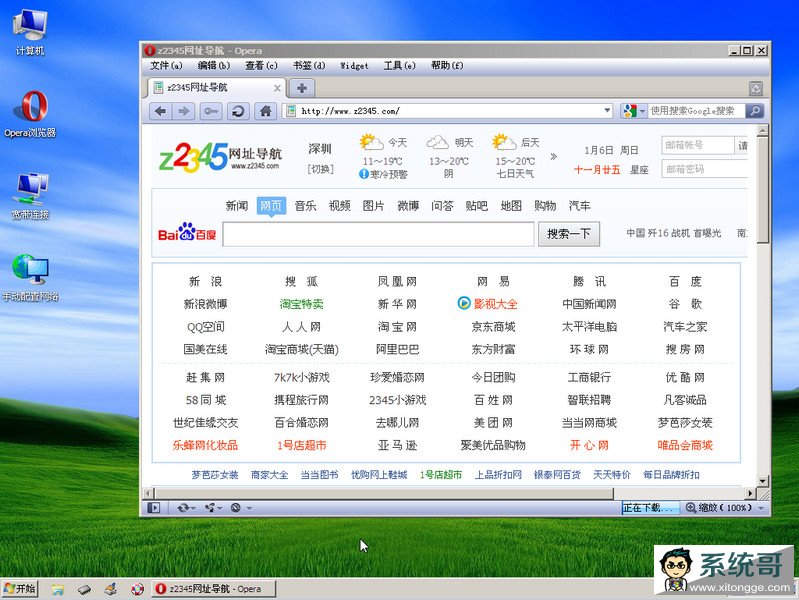Image resolution: width=799 pixels, height=600 pixels.
Task: Open the search engine selector dropdown
Action: coord(643,111)
